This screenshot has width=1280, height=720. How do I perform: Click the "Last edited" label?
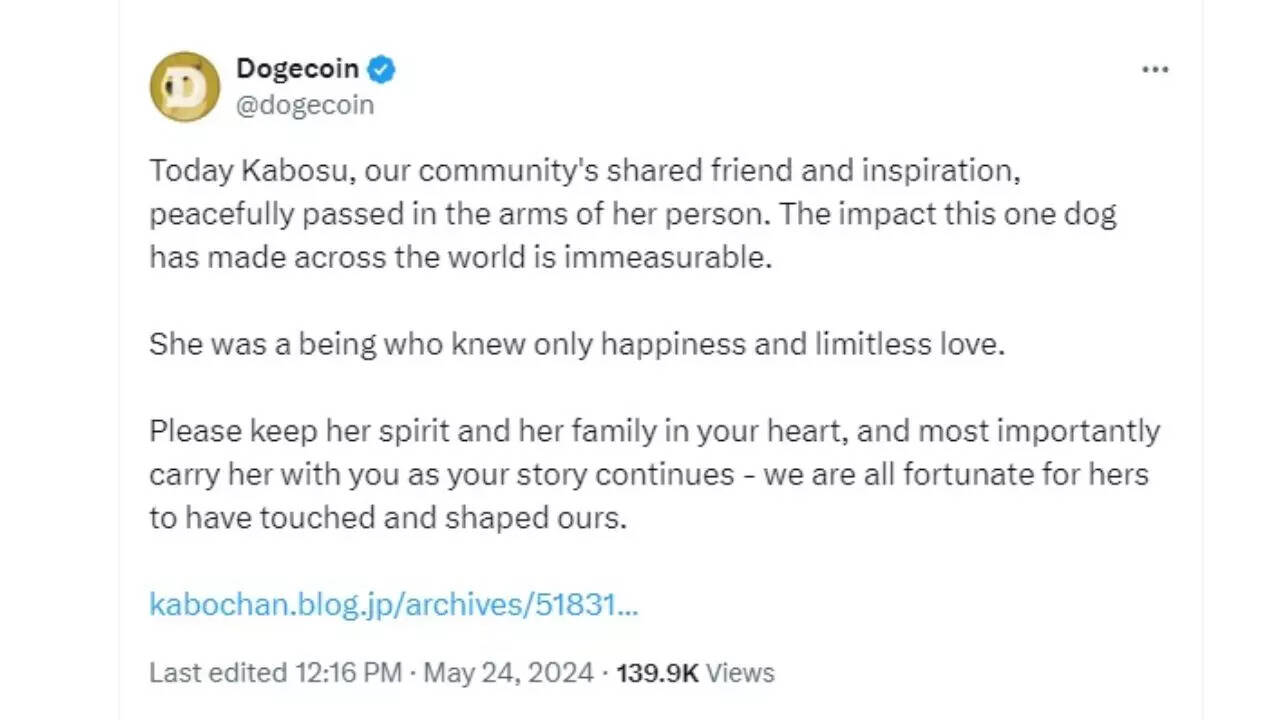217,672
